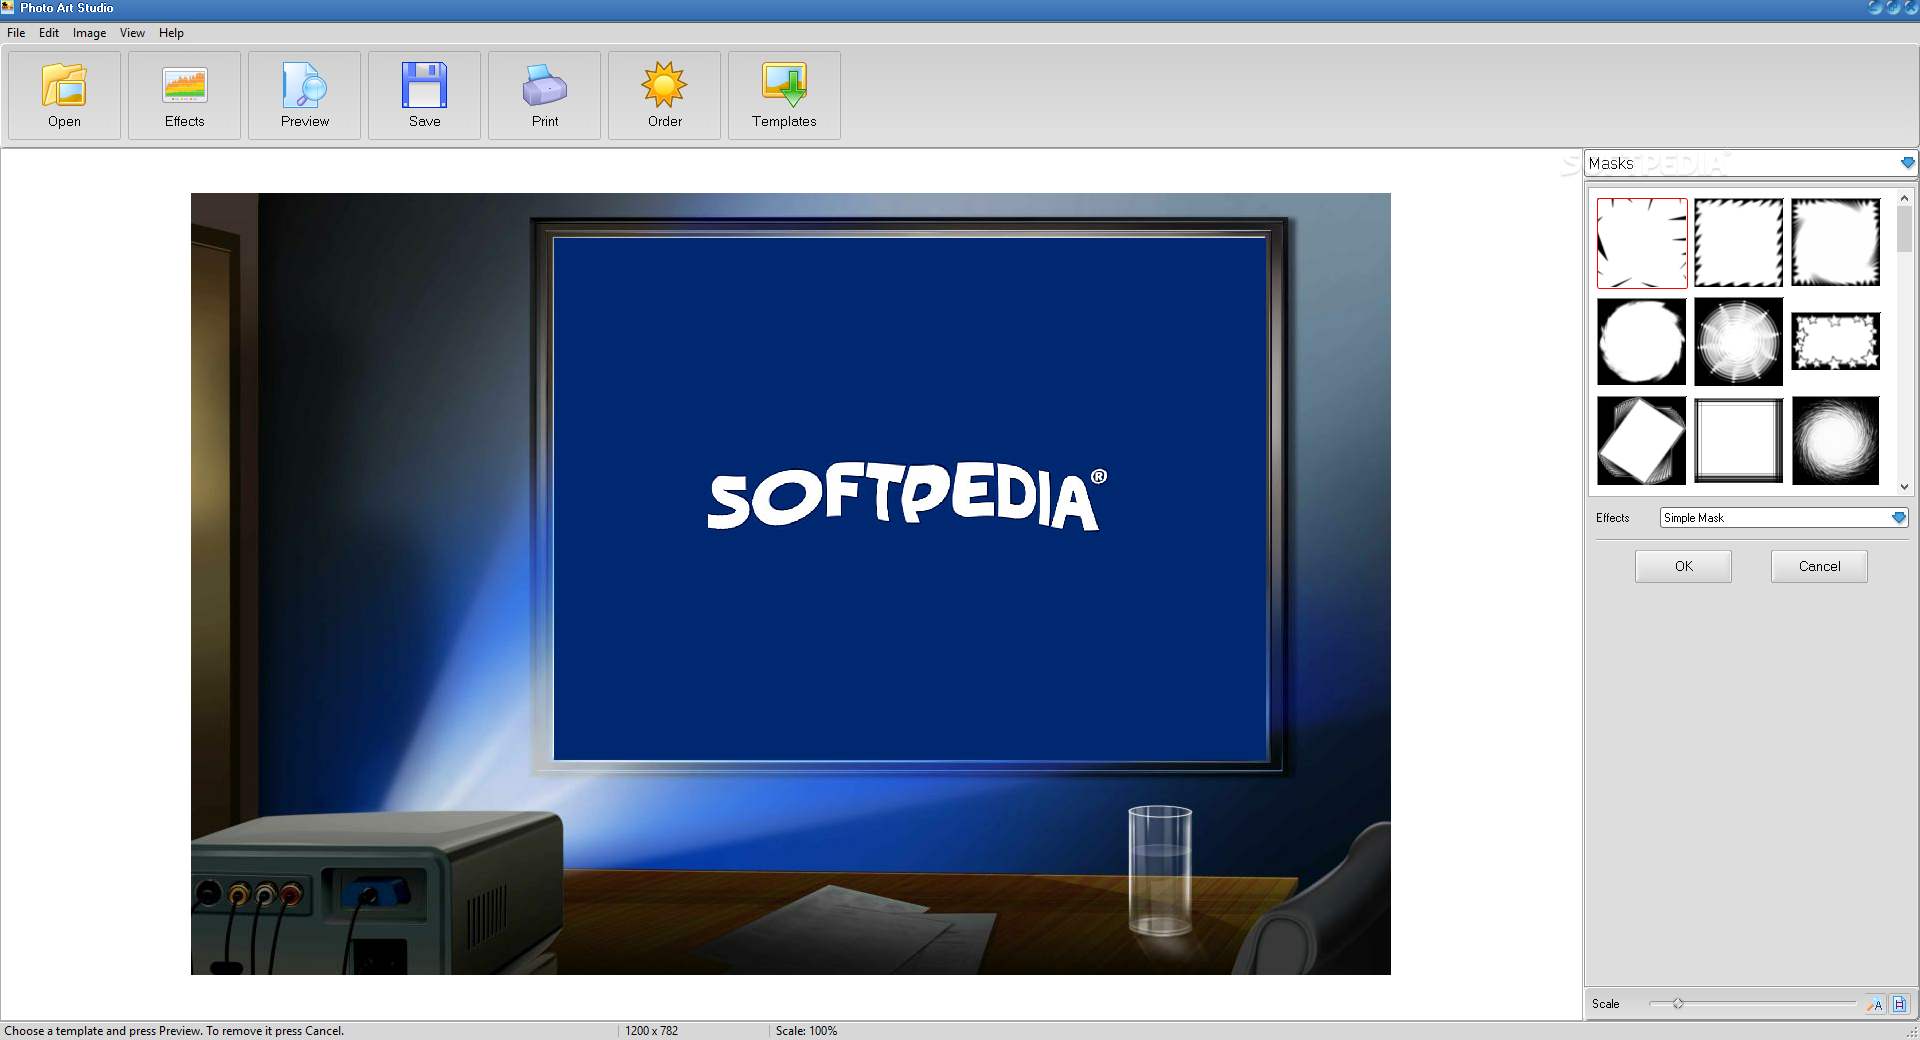Select the jagged torn-edge mask with red border

point(1642,243)
